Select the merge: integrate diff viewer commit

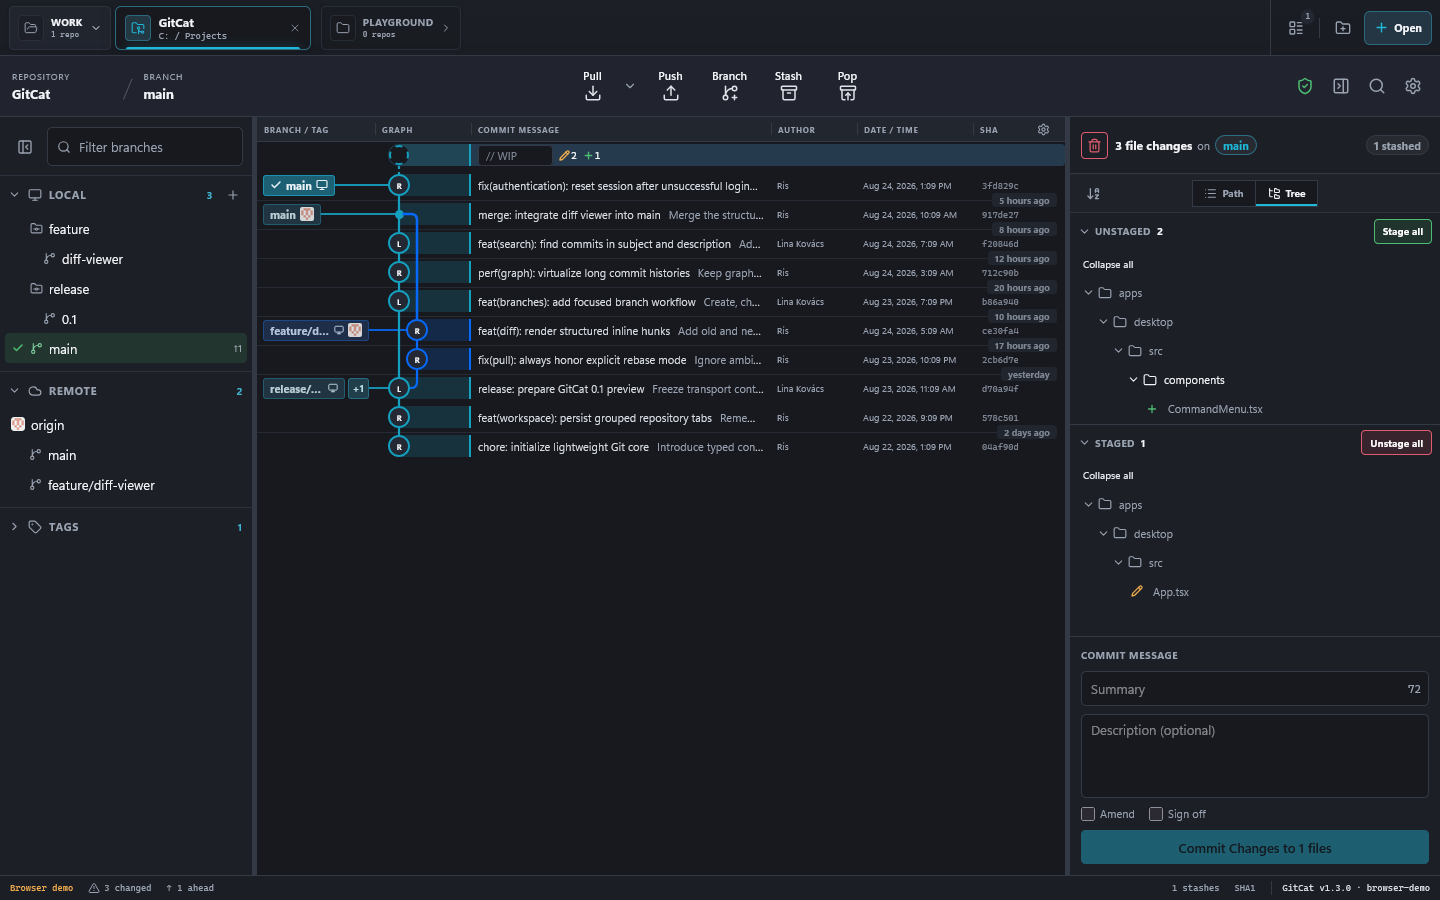(x=660, y=215)
